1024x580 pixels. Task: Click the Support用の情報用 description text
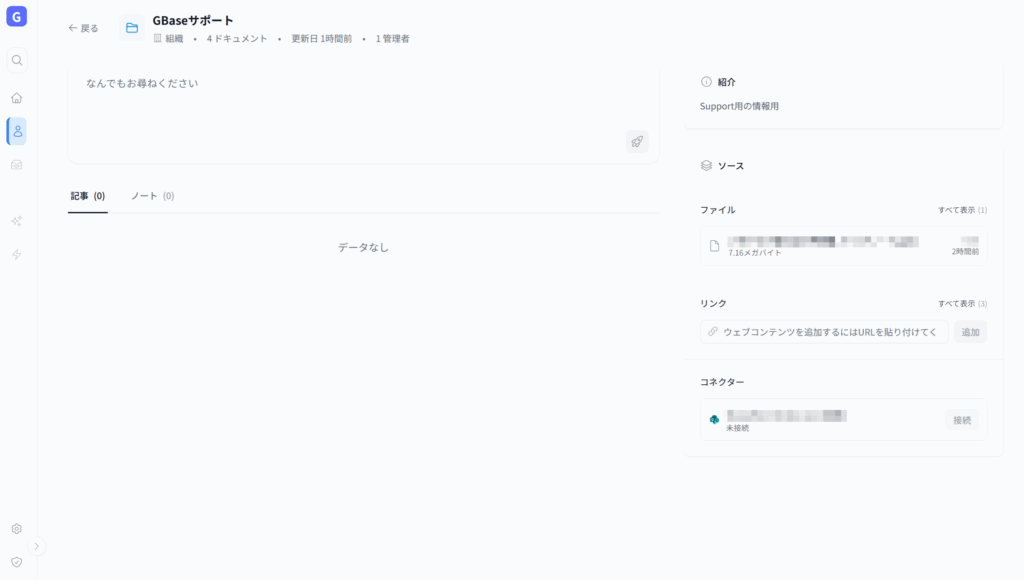(x=739, y=106)
